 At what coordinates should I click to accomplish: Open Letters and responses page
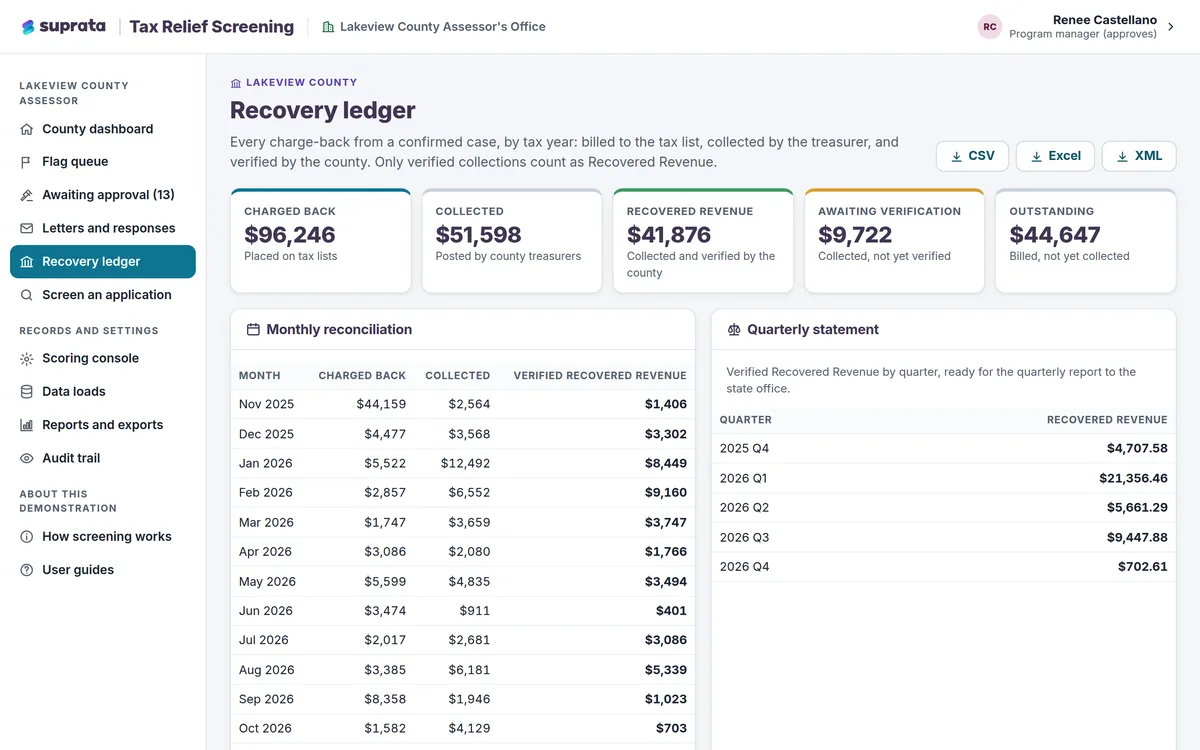click(103, 228)
